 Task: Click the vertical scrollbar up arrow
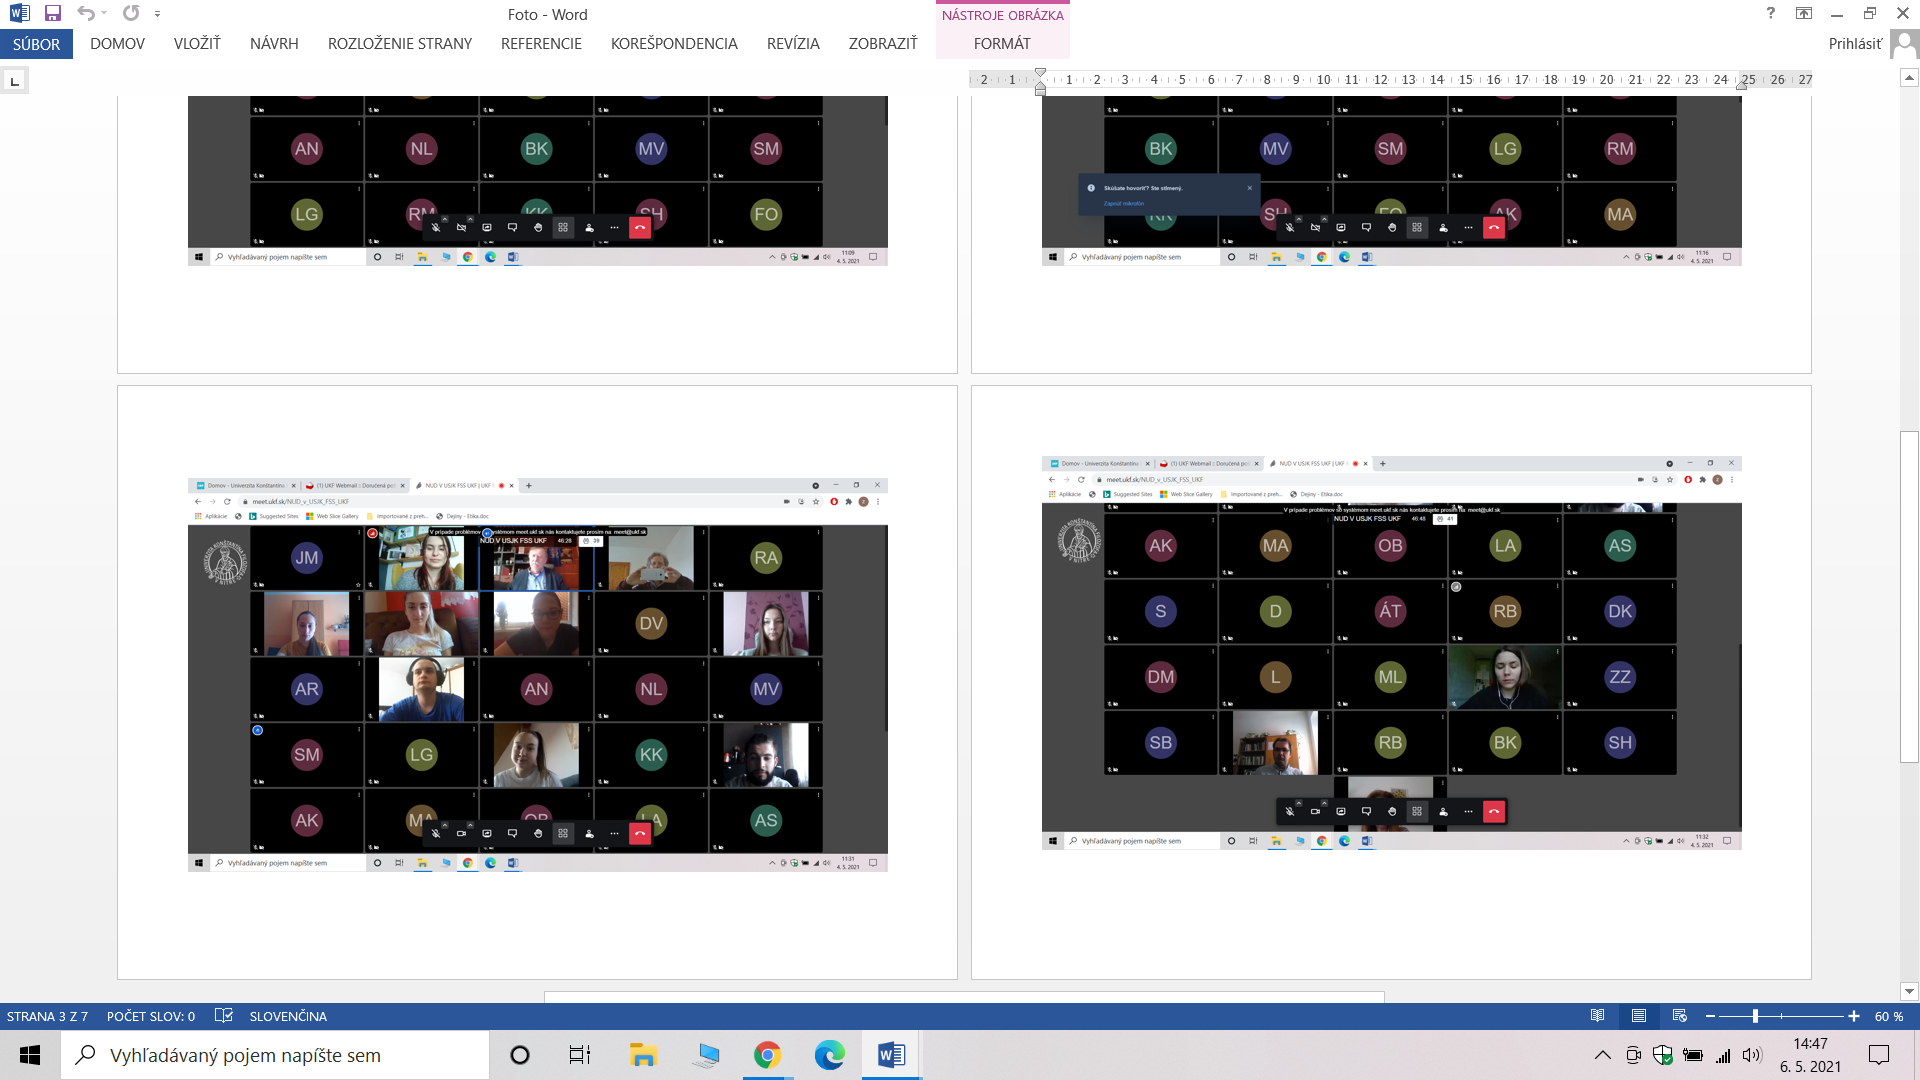(1909, 78)
